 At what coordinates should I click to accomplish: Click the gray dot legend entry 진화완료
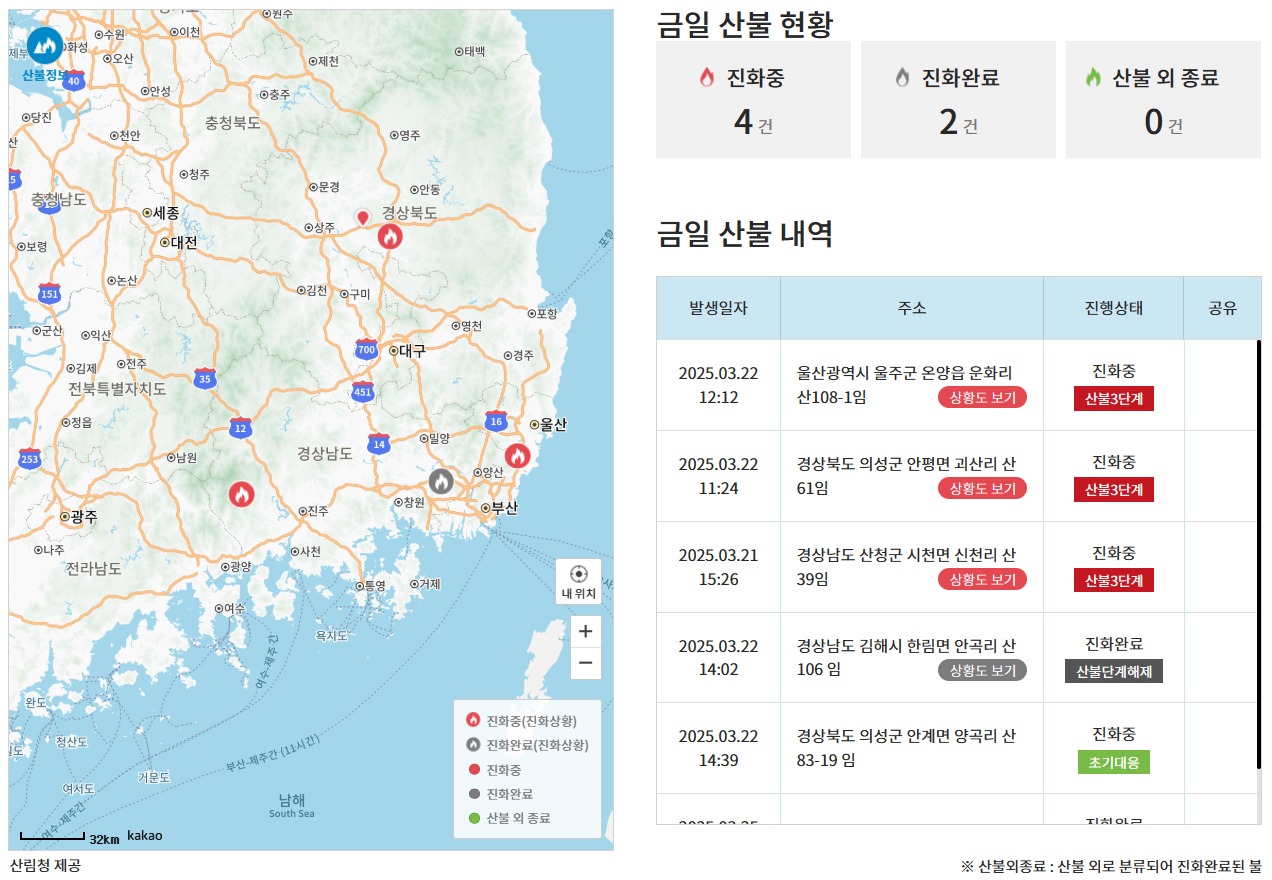click(474, 794)
